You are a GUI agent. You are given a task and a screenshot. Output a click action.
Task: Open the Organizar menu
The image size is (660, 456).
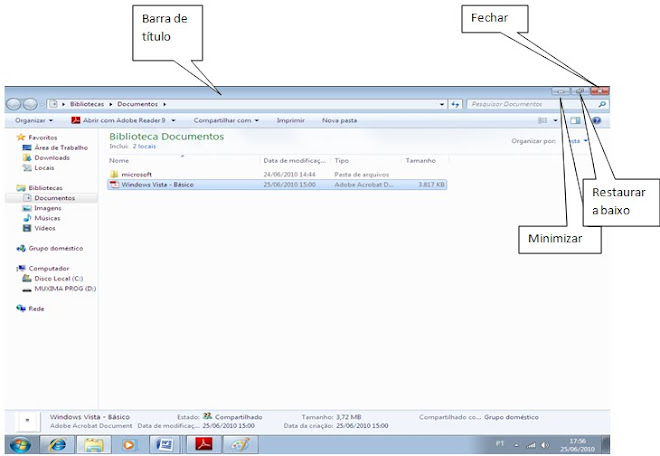click(34, 120)
